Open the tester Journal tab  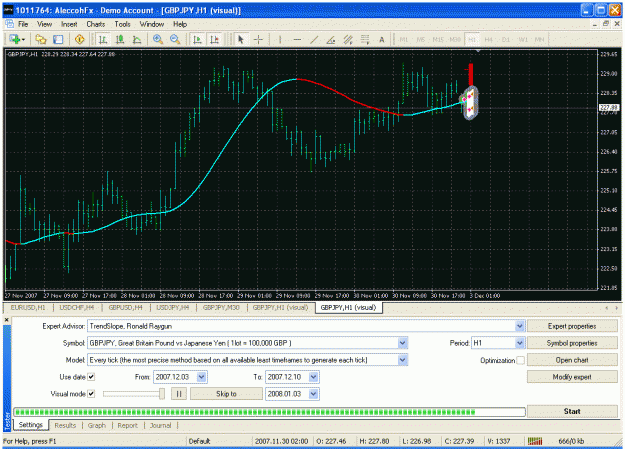click(160, 425)
